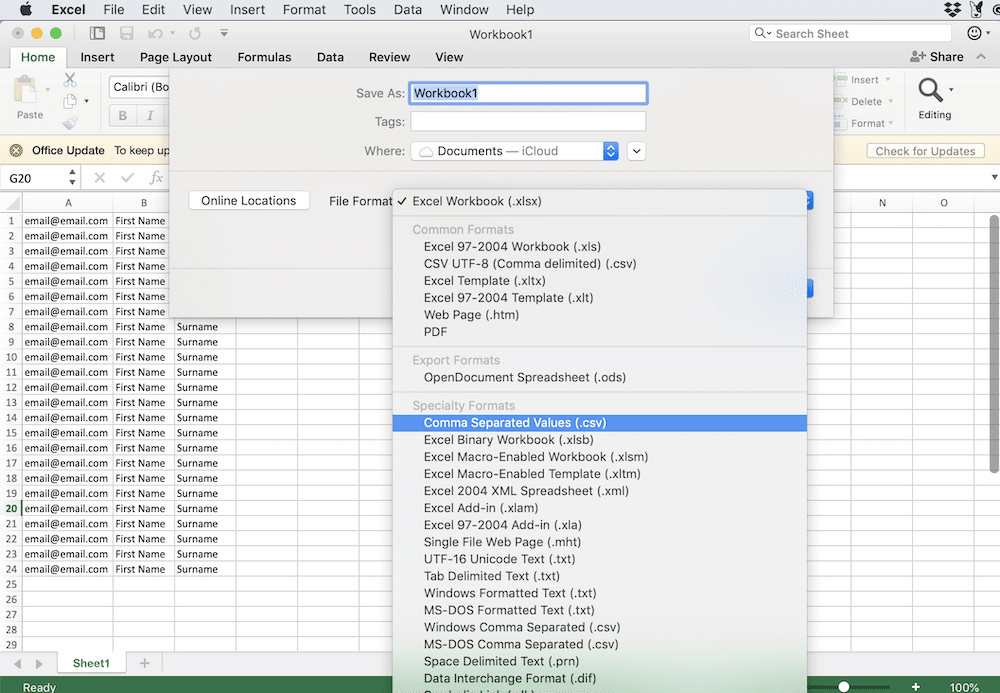The height and width of the screenshot is (693, 1000).
Task: Click the Cancel formula X icon
Action: point(99,178)
